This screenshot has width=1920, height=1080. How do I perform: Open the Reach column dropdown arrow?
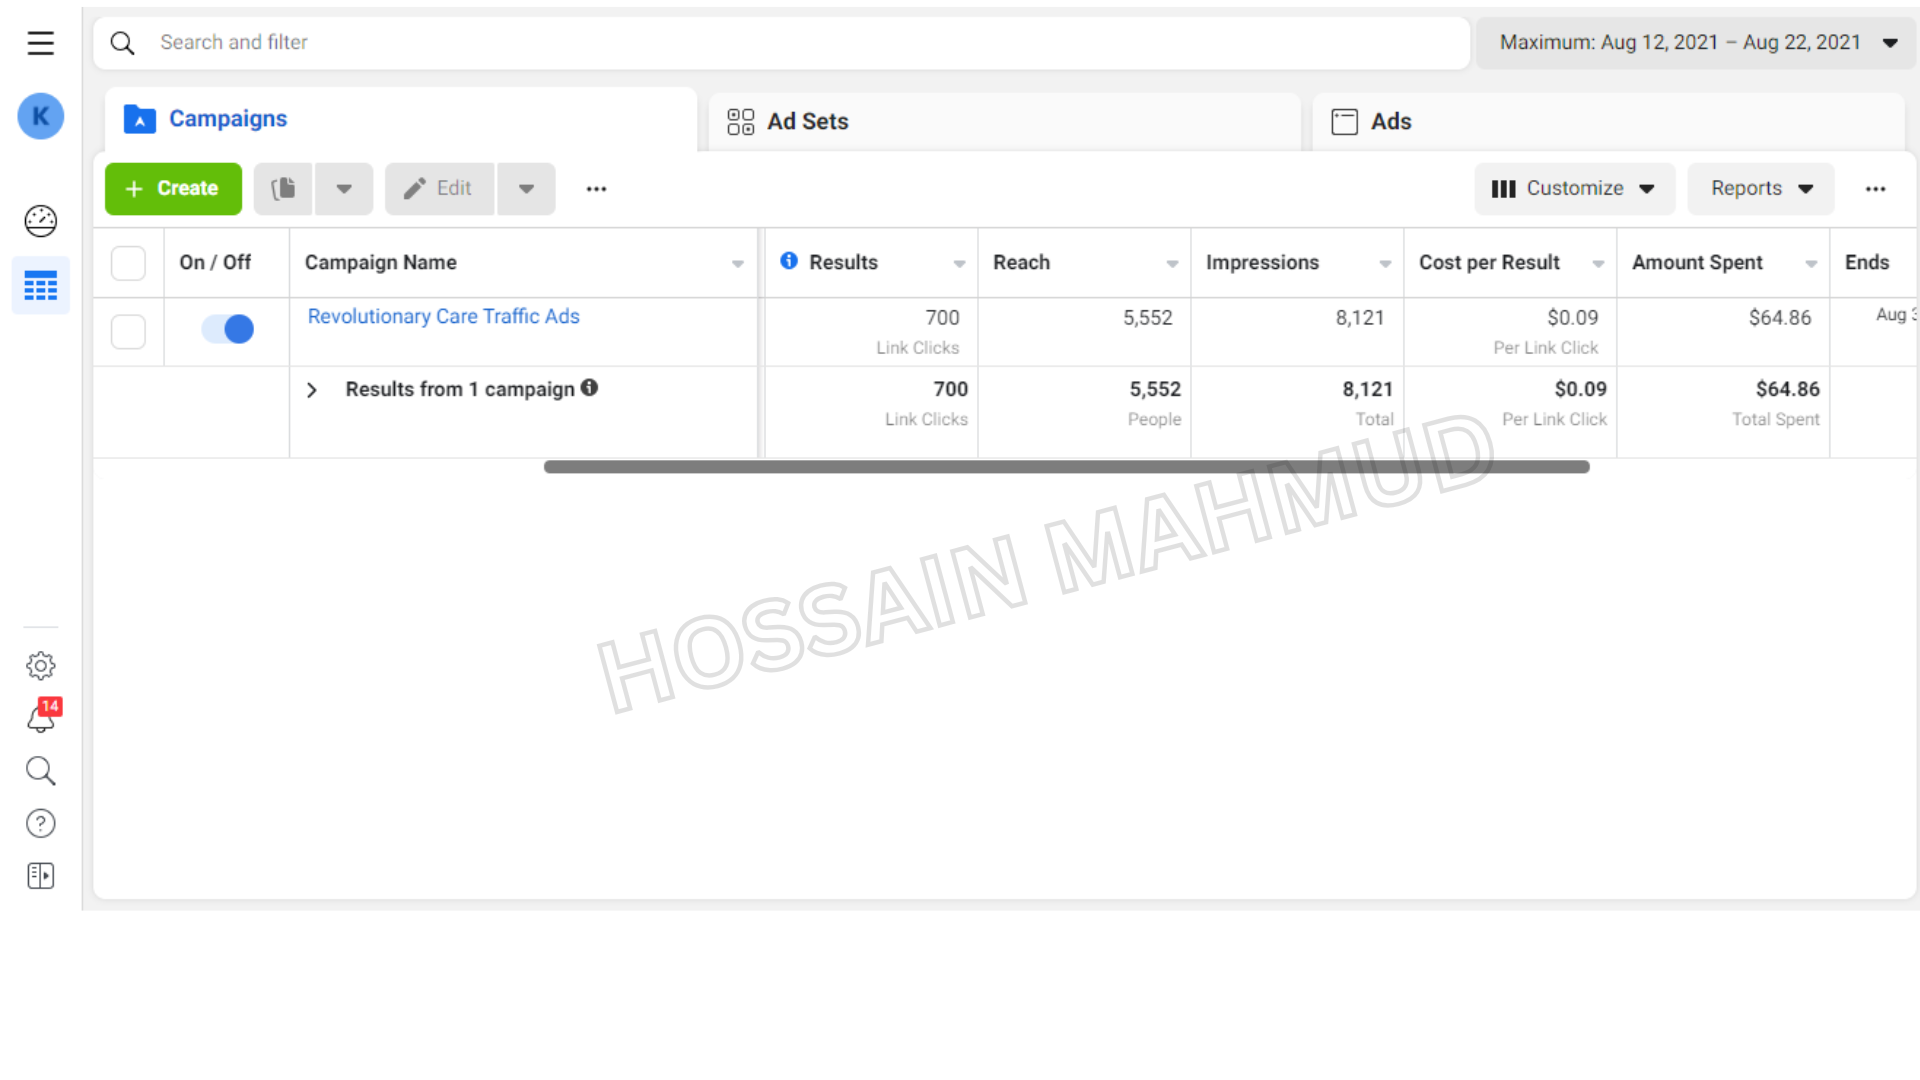pos(1172,264)
